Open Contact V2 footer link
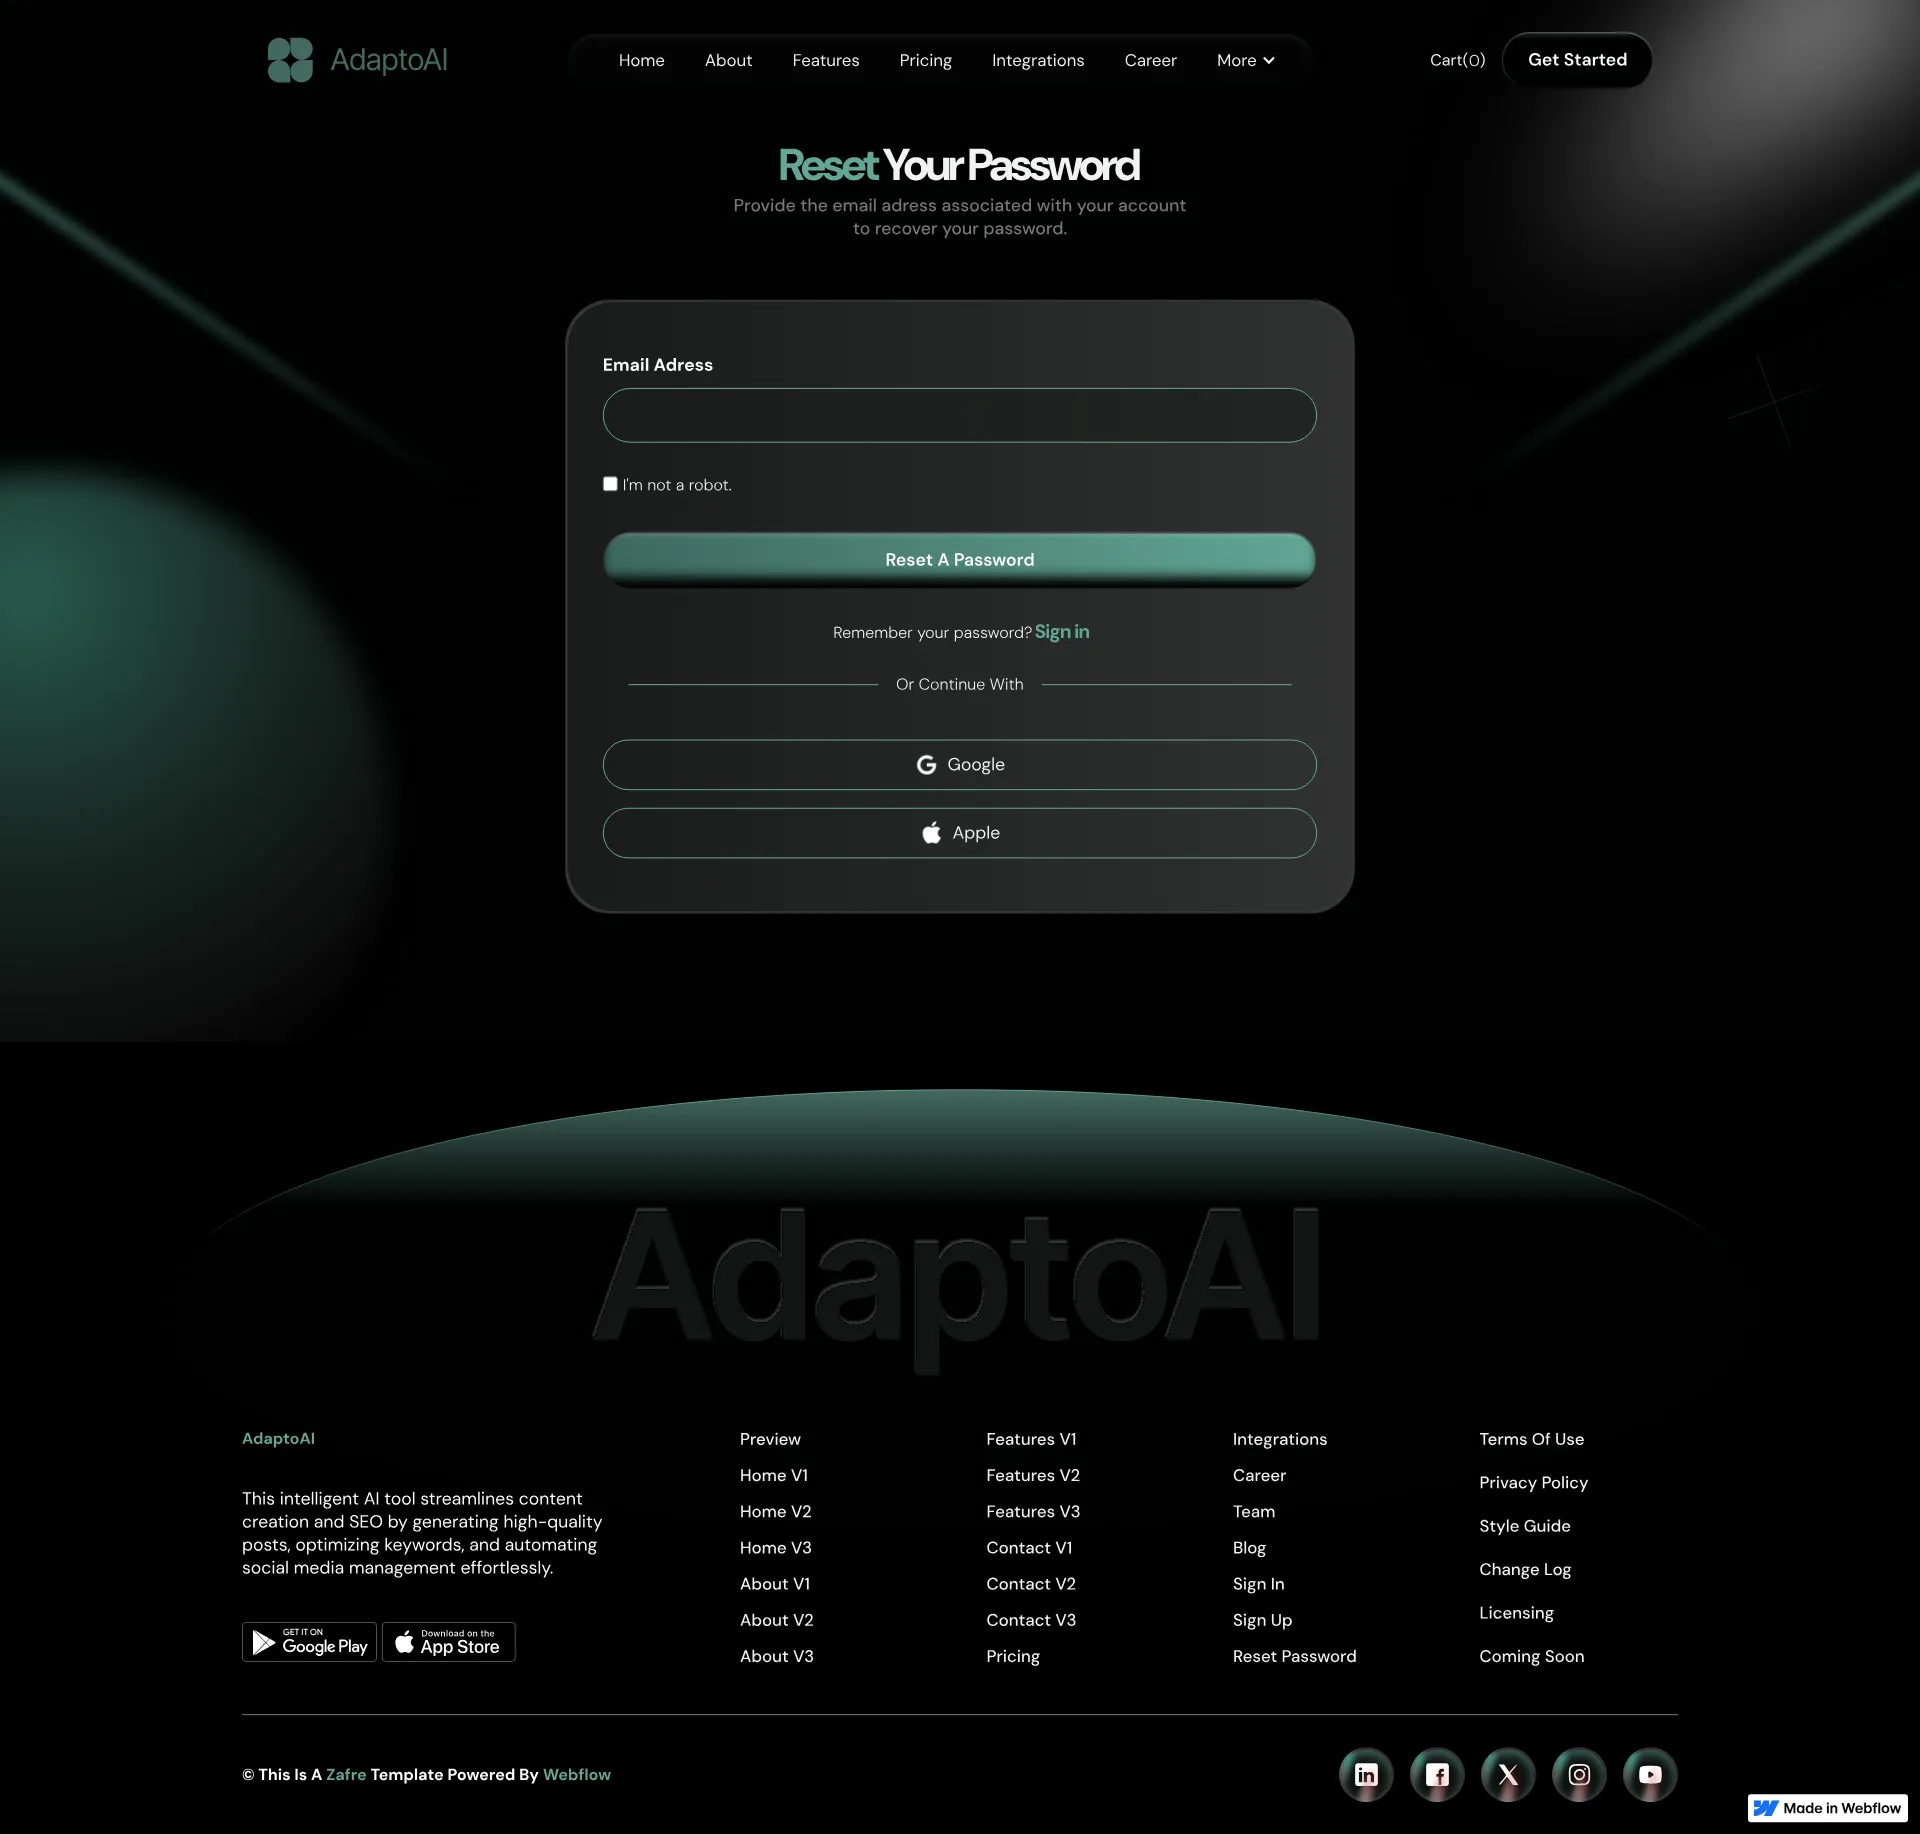Viewport: 1920px width, 1835px height. pyautogui.click(x=1031, y=1584)
